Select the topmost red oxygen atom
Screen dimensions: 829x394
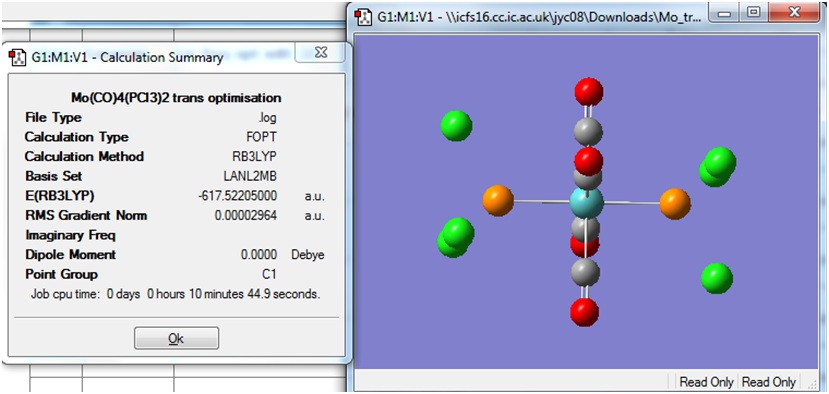589,92
